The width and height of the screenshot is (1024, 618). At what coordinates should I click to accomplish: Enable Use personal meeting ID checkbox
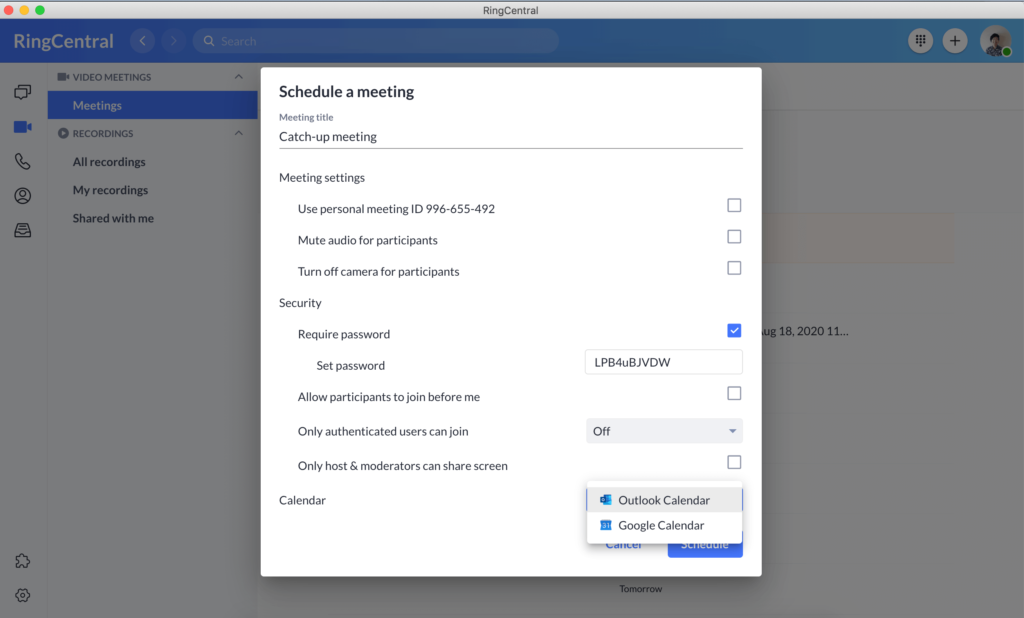(x=734, y=206)
